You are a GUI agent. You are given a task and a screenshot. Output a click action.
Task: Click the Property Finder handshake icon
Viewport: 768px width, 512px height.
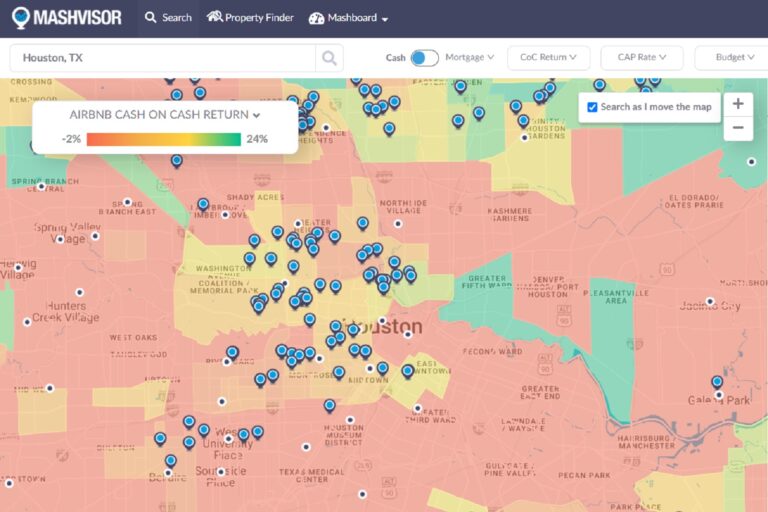(x=214, y=18)
